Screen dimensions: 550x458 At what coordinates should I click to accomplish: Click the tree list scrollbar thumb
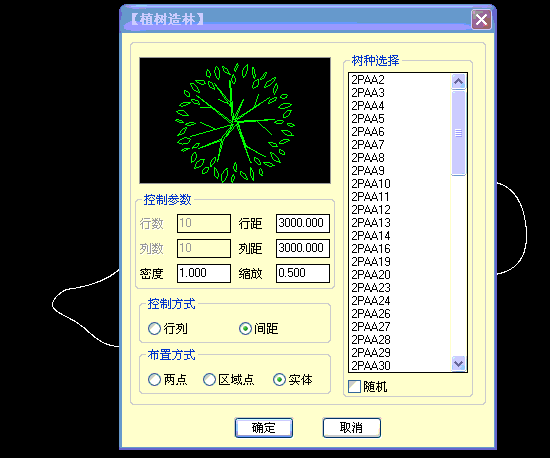[x=458, y=133]
